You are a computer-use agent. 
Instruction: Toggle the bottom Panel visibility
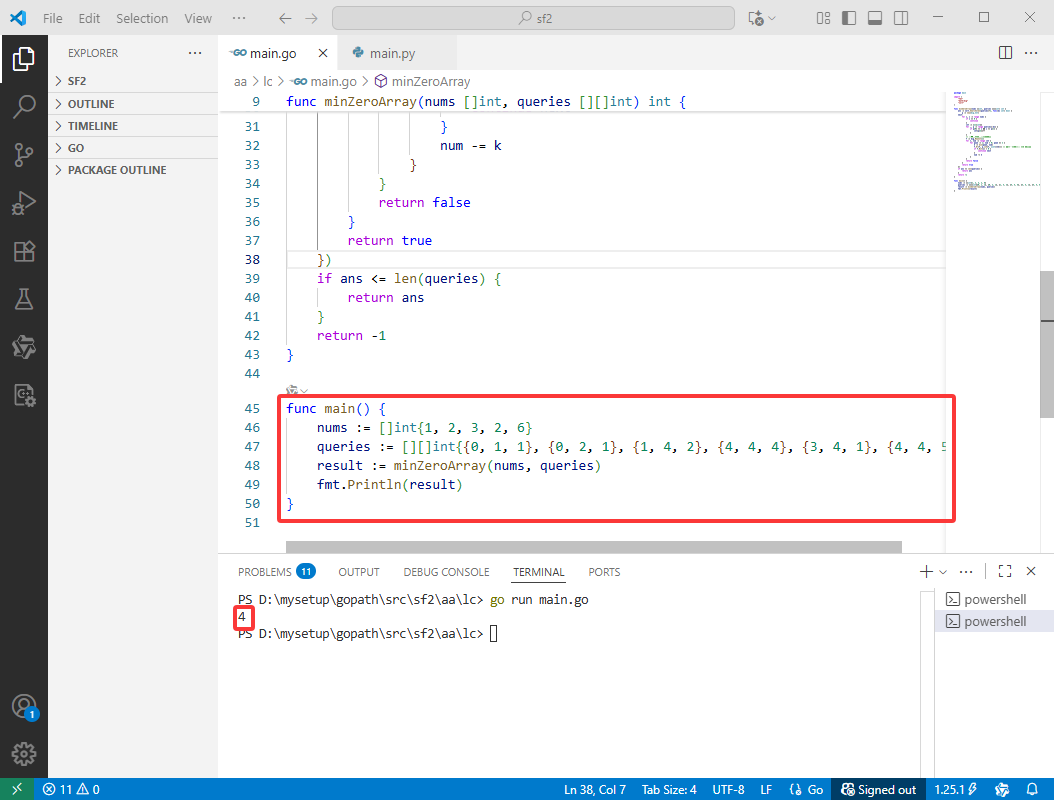(x=875, y=18)
